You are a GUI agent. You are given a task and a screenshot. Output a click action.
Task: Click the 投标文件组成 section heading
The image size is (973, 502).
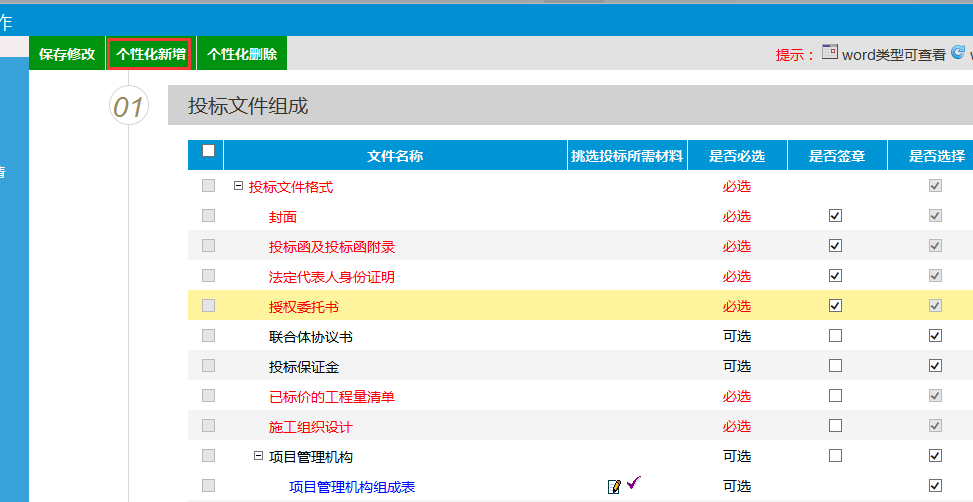[248, 106]
